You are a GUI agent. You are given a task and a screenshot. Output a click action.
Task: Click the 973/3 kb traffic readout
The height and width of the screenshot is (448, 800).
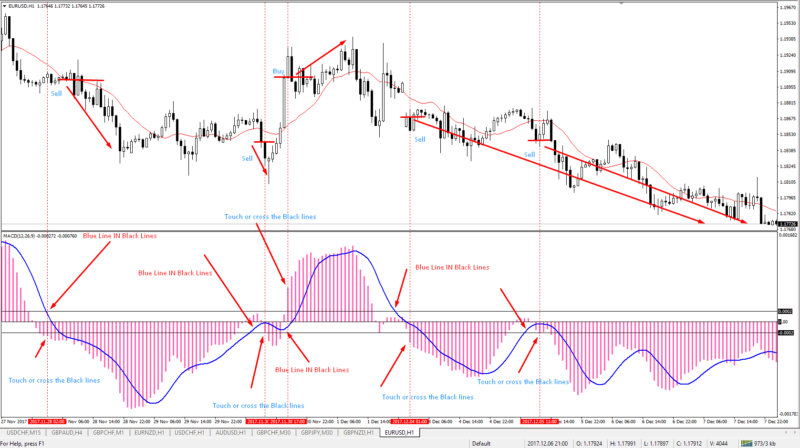pos(765,443)
